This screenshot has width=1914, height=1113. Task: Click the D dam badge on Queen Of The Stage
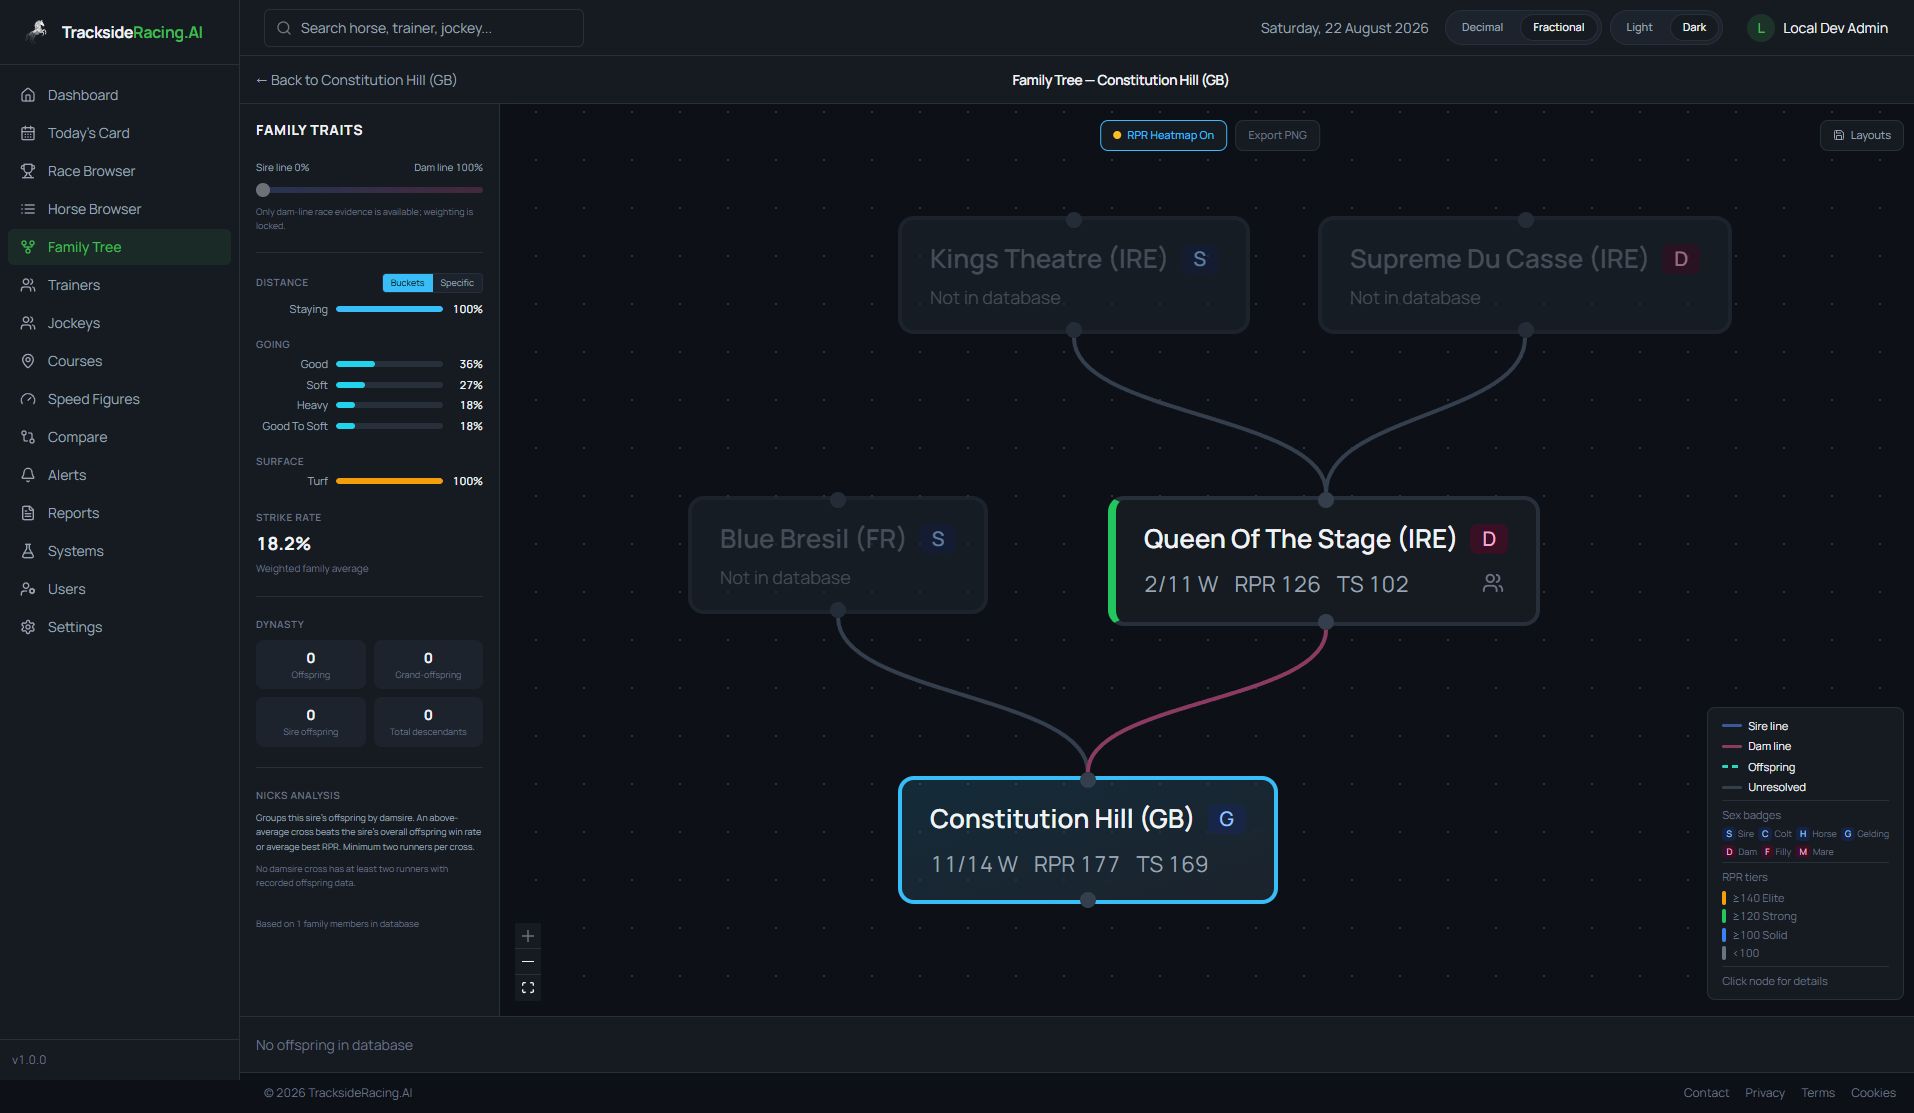pos(1489,539)
